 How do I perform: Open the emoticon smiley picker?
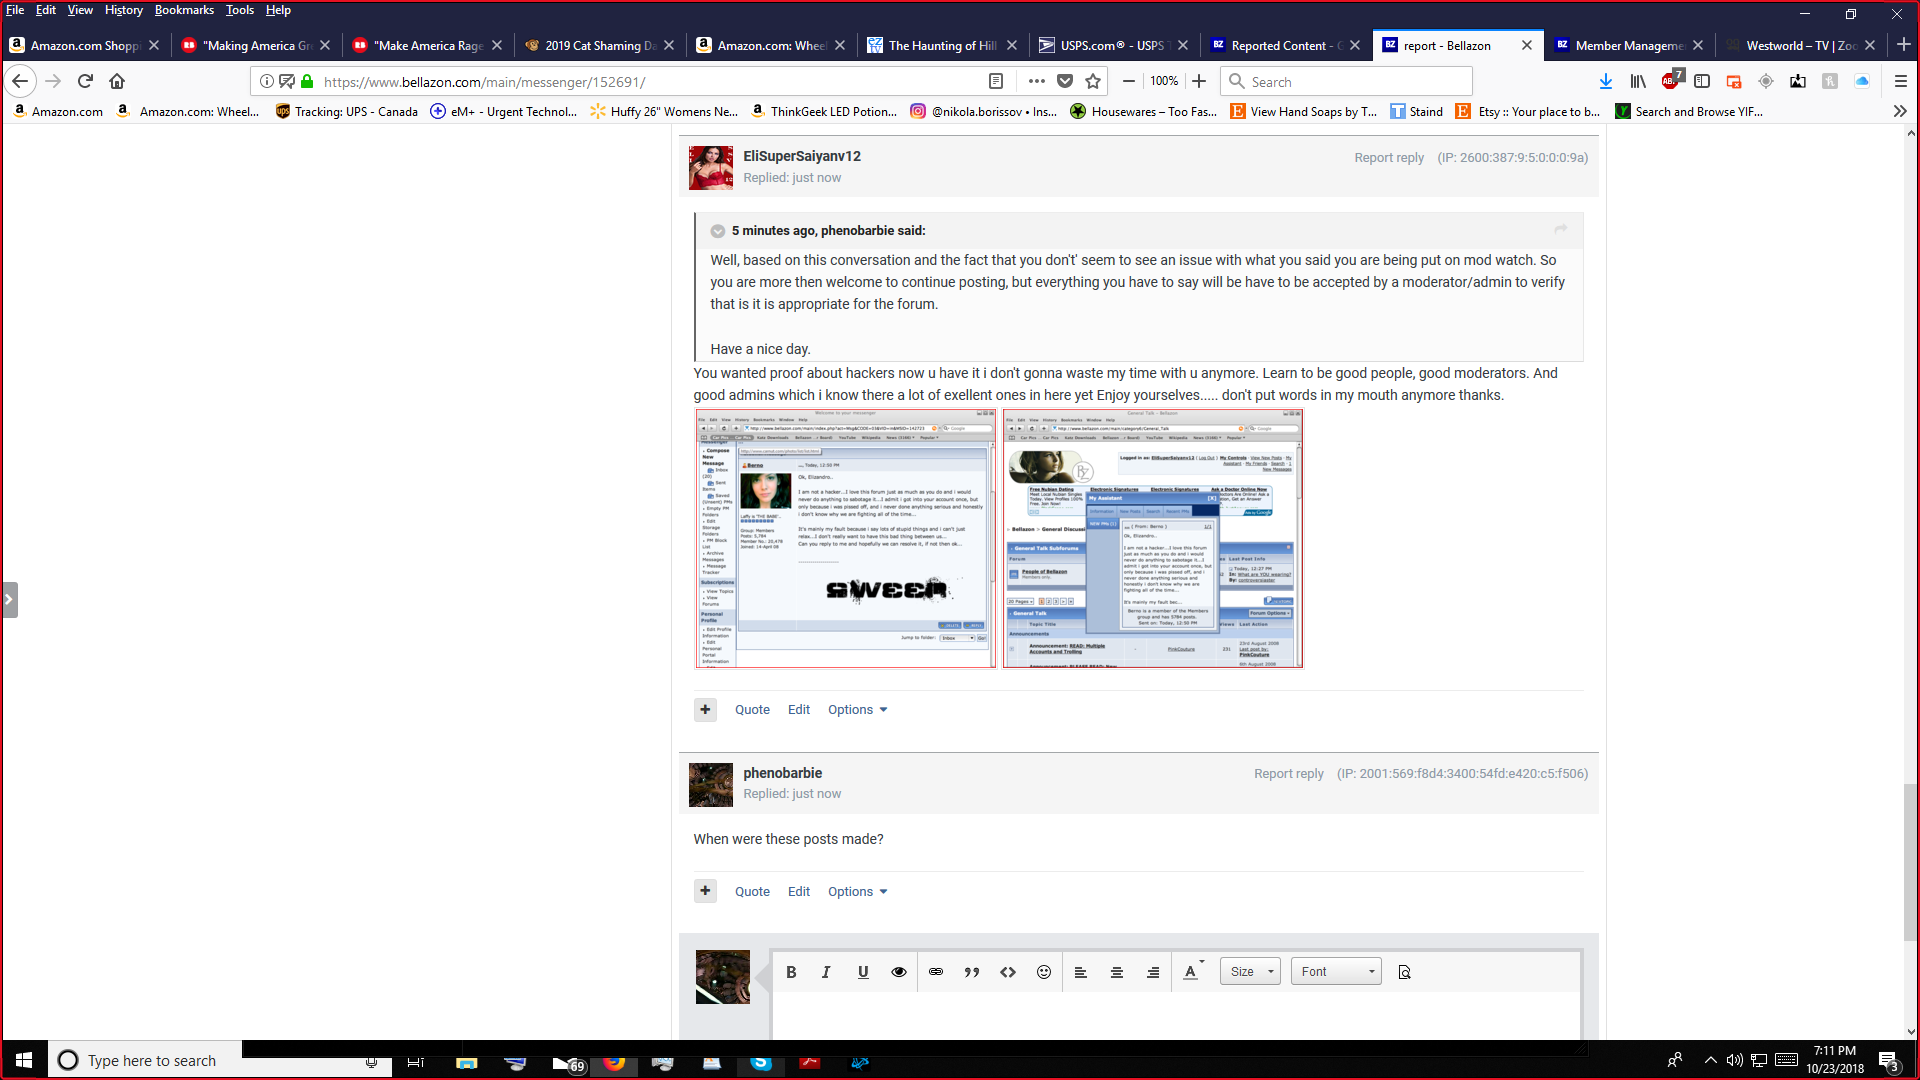tap(1044, 972)
